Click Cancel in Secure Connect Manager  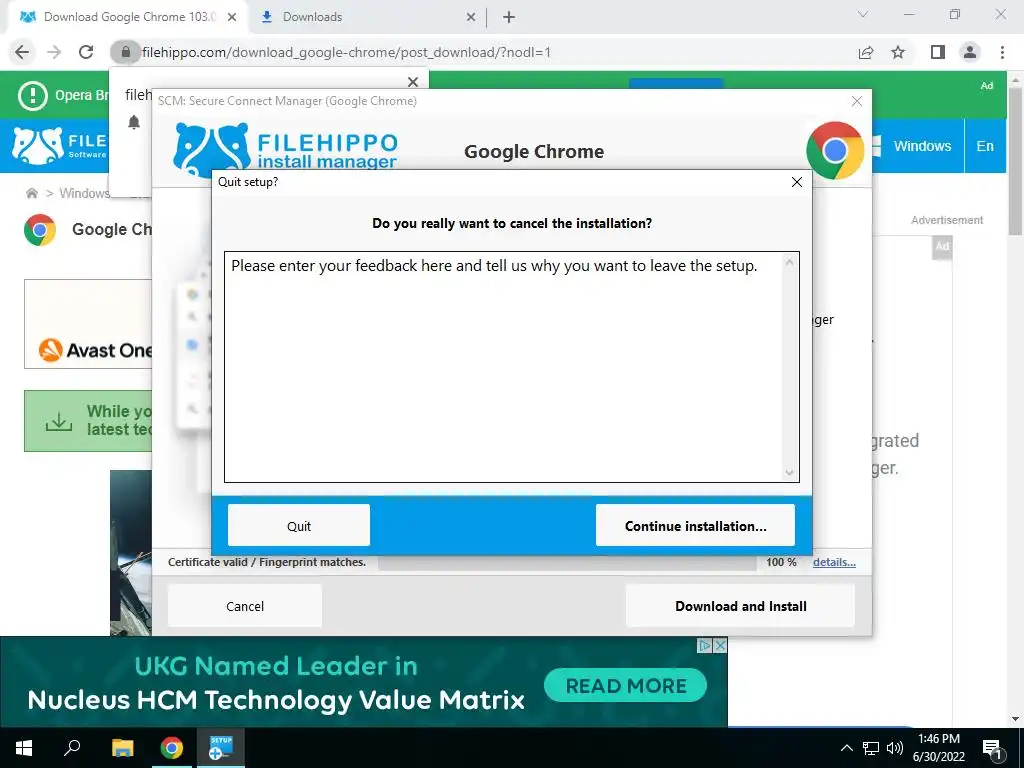click(x=245, y=605)
